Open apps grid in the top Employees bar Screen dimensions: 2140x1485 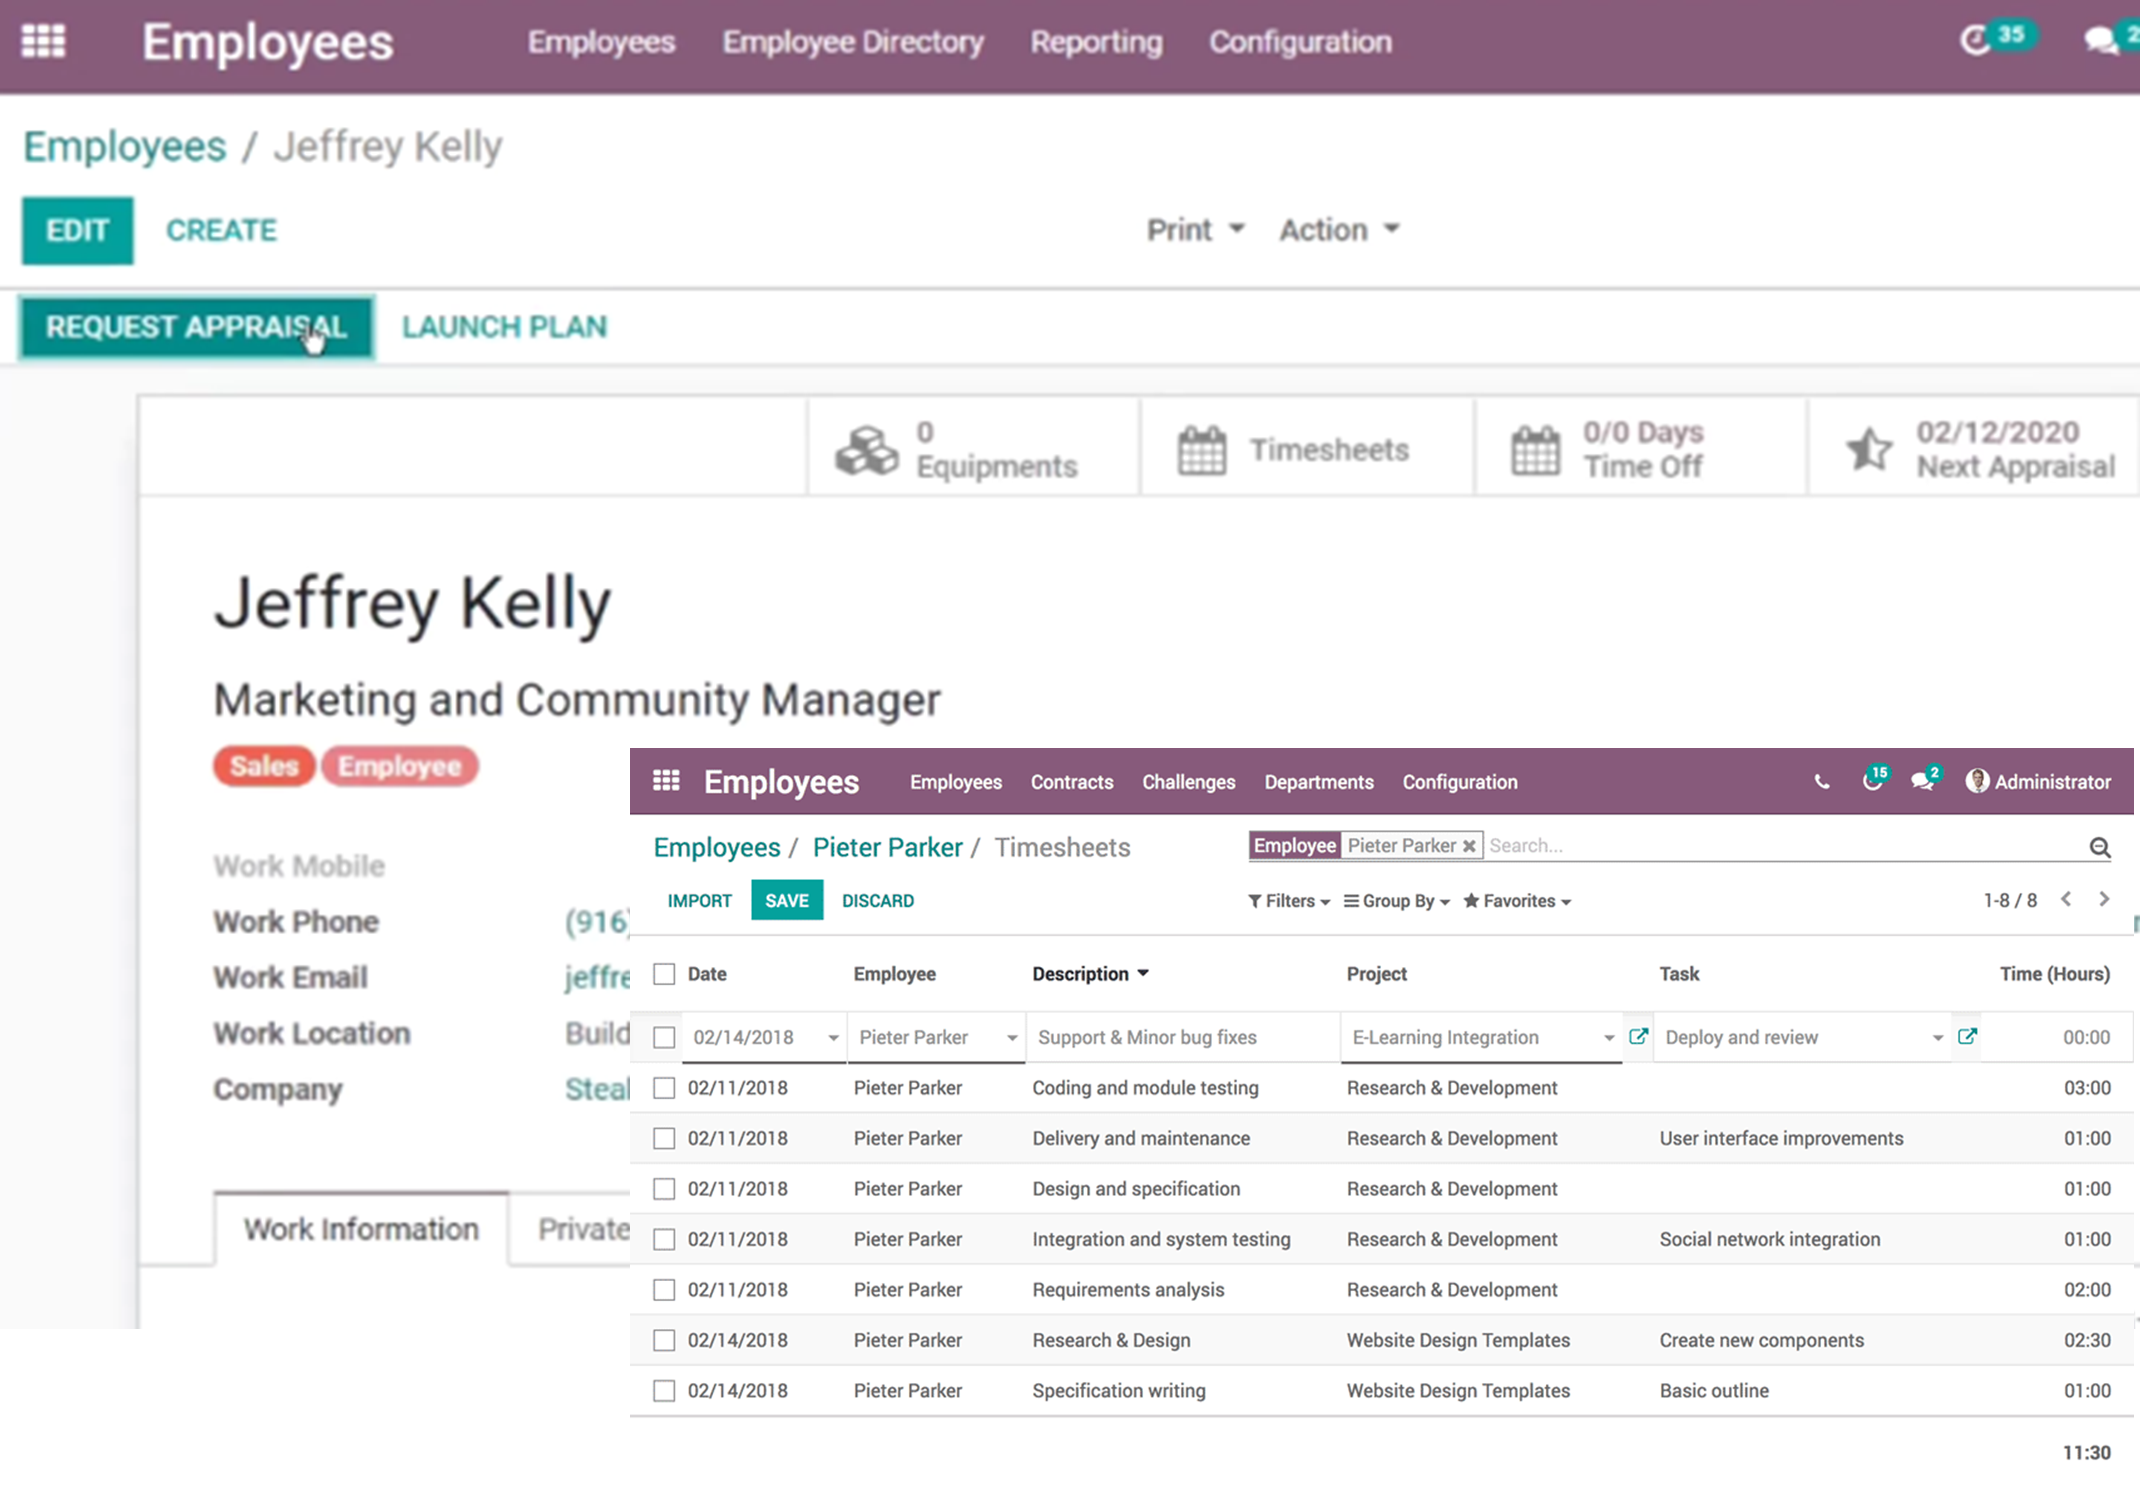pyautogui.click(x=43, y=41)
